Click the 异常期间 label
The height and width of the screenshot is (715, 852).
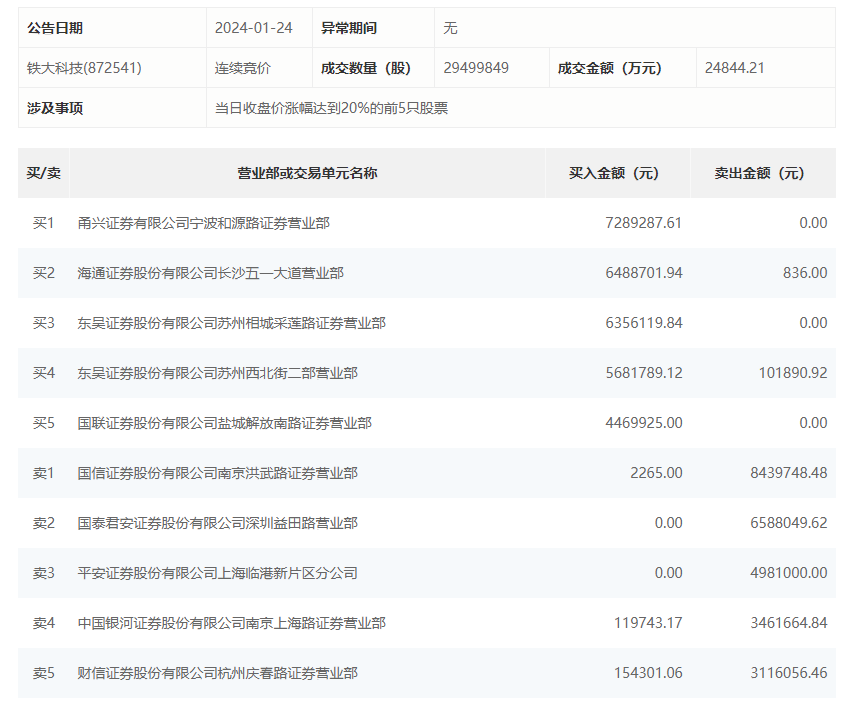point(349,28)
